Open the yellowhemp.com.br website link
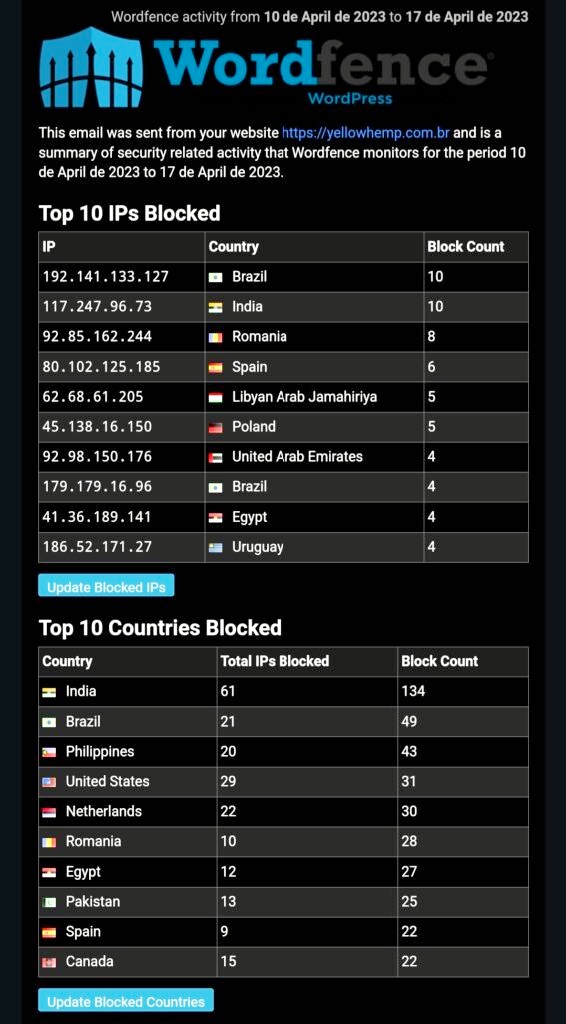This screenshot has width=566, height=1024. 366,133
